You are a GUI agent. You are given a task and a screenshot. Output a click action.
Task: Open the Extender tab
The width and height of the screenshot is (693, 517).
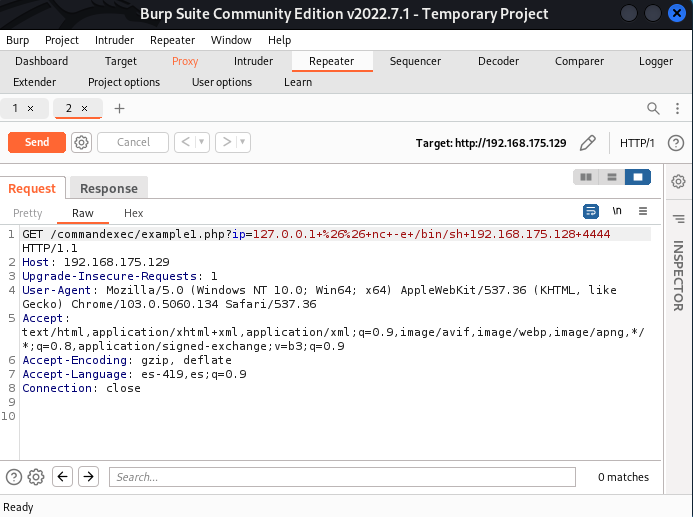(34, 82)
